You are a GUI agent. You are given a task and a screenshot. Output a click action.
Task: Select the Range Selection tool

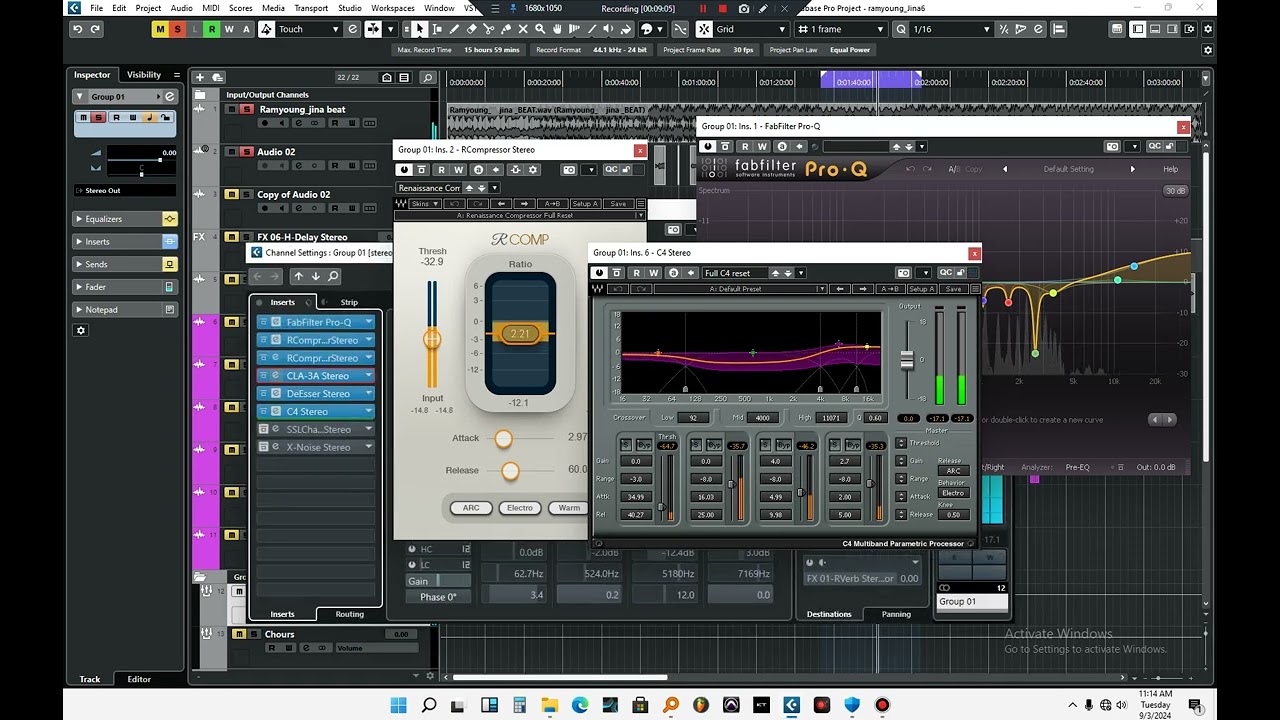437,29
